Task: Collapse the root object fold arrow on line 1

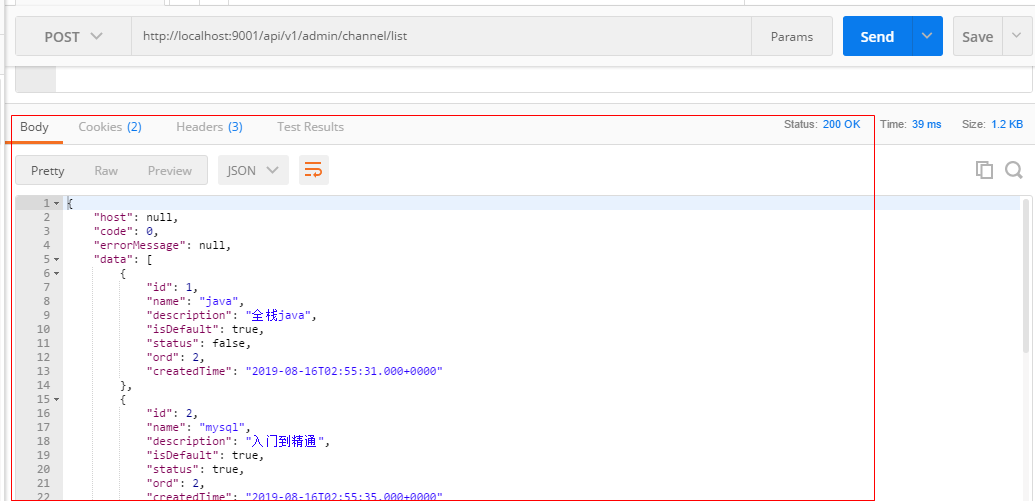Action: coord(57,203)
